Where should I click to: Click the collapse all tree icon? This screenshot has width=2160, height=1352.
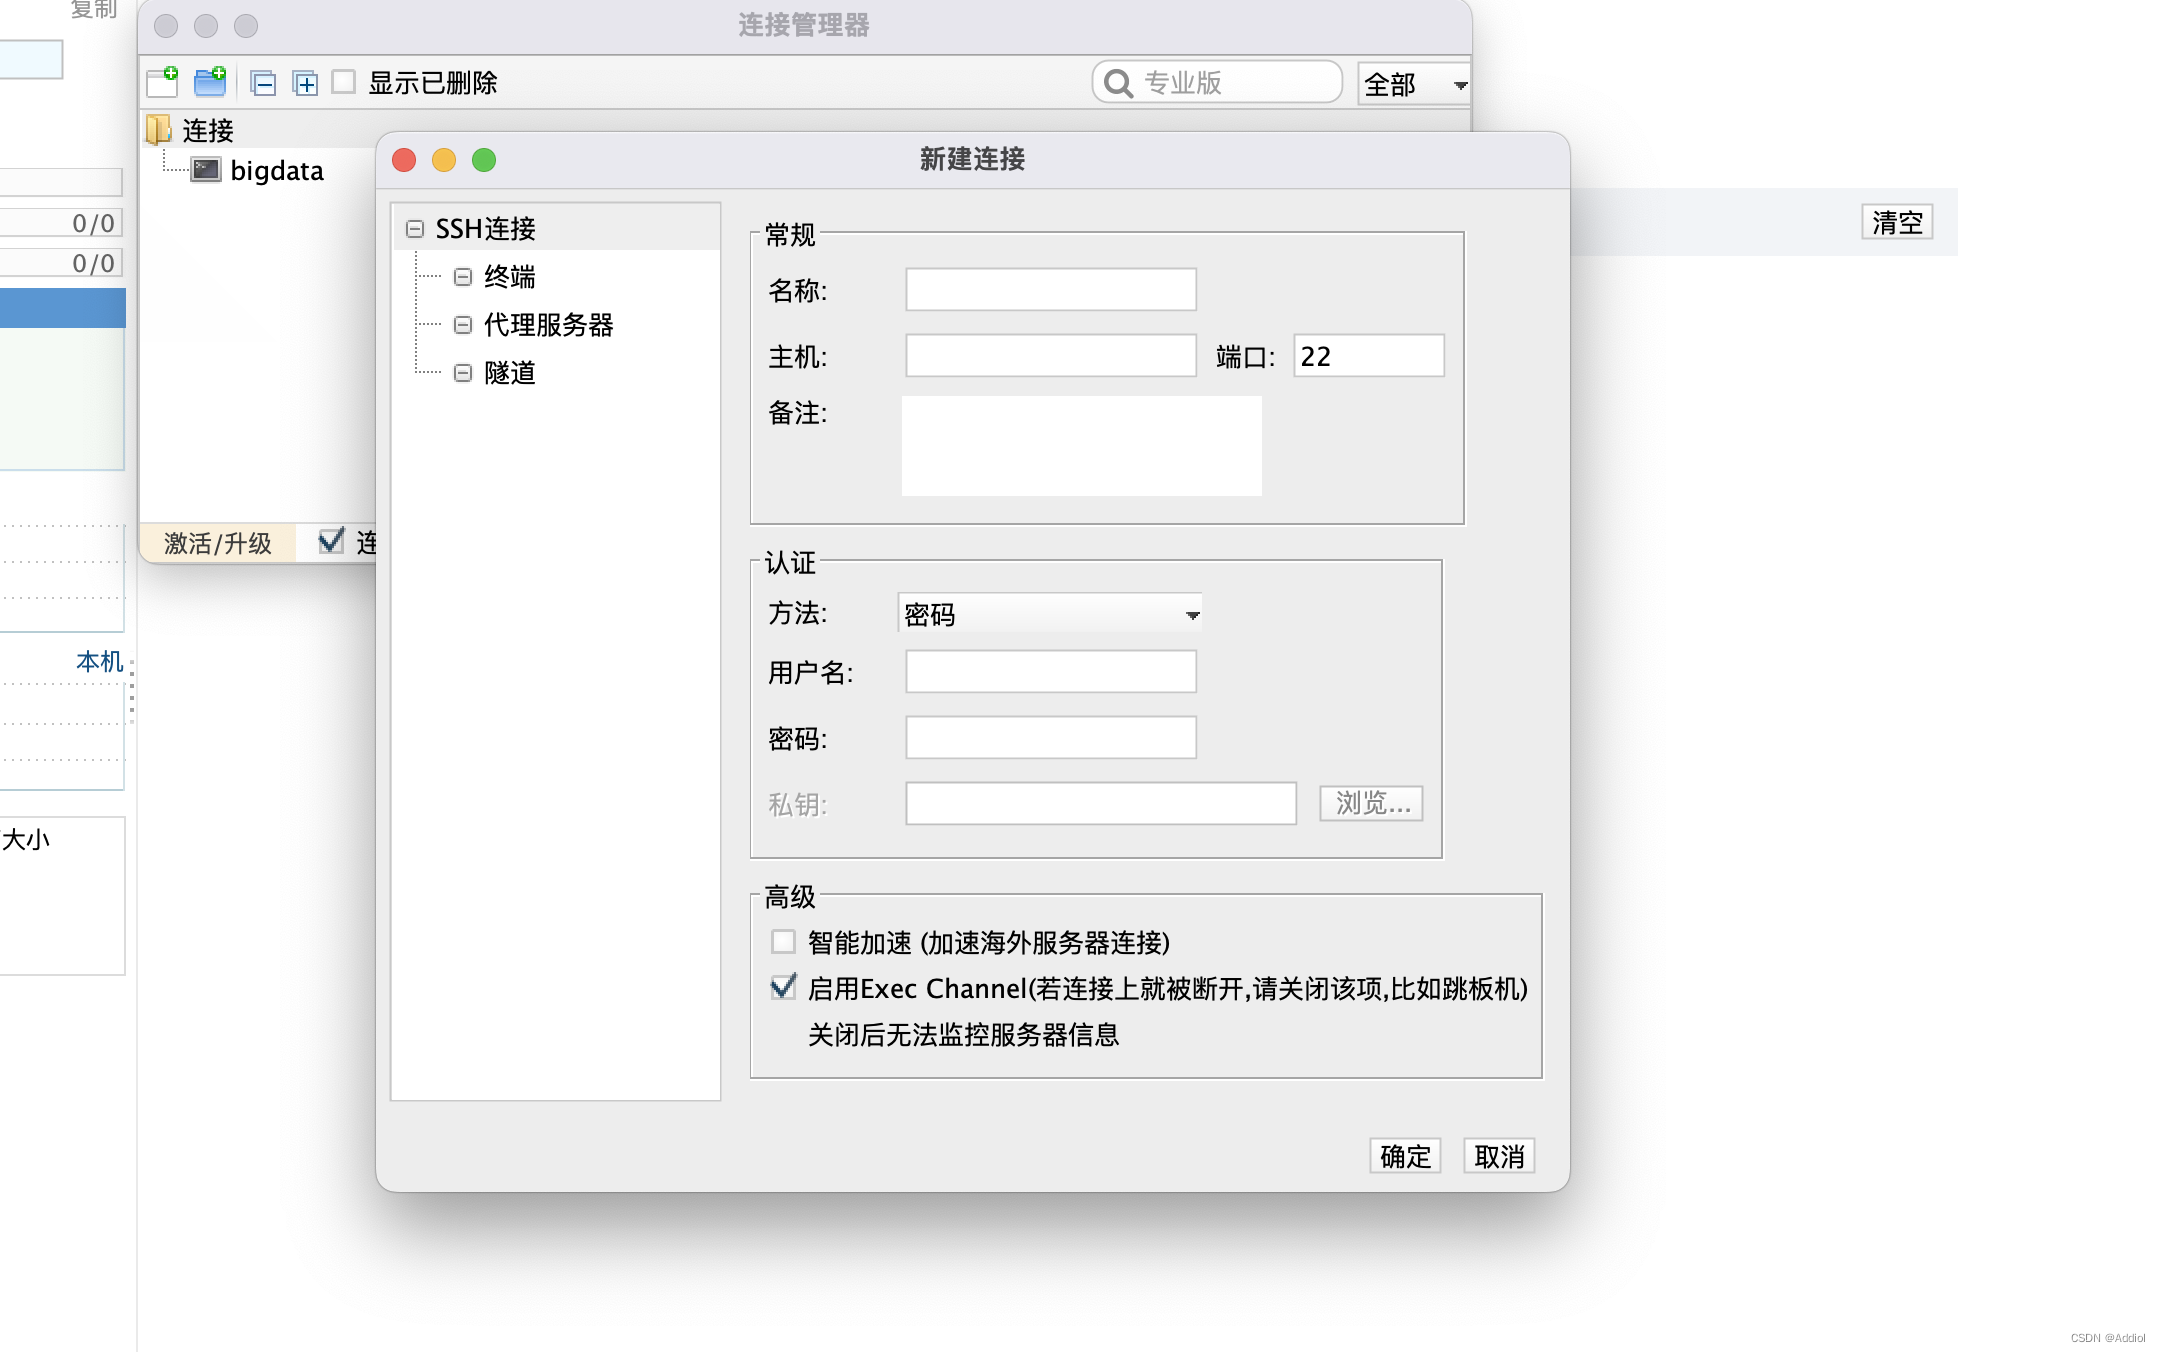click(264, 83)
